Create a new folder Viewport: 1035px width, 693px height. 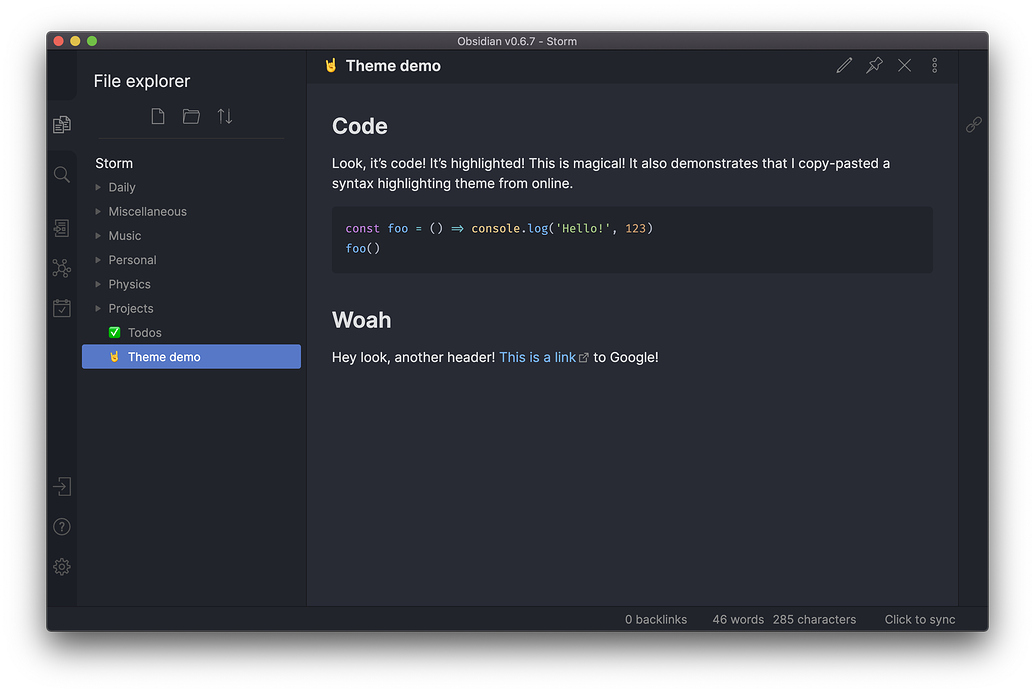coord(191,116)
